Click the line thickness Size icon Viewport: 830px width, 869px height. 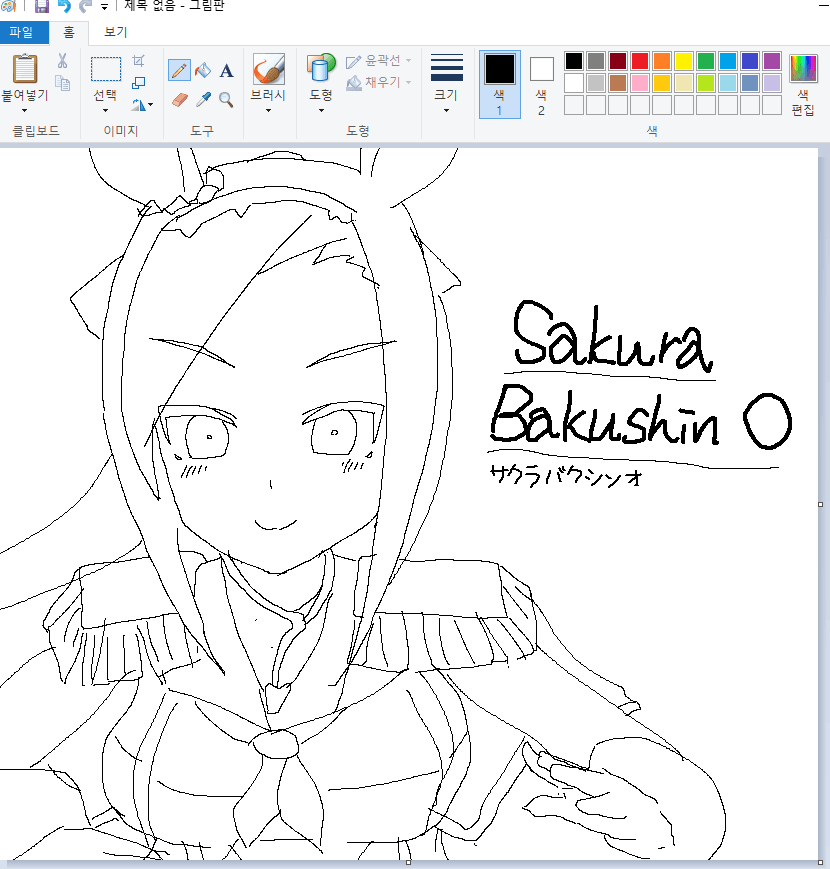click(447, 69)
